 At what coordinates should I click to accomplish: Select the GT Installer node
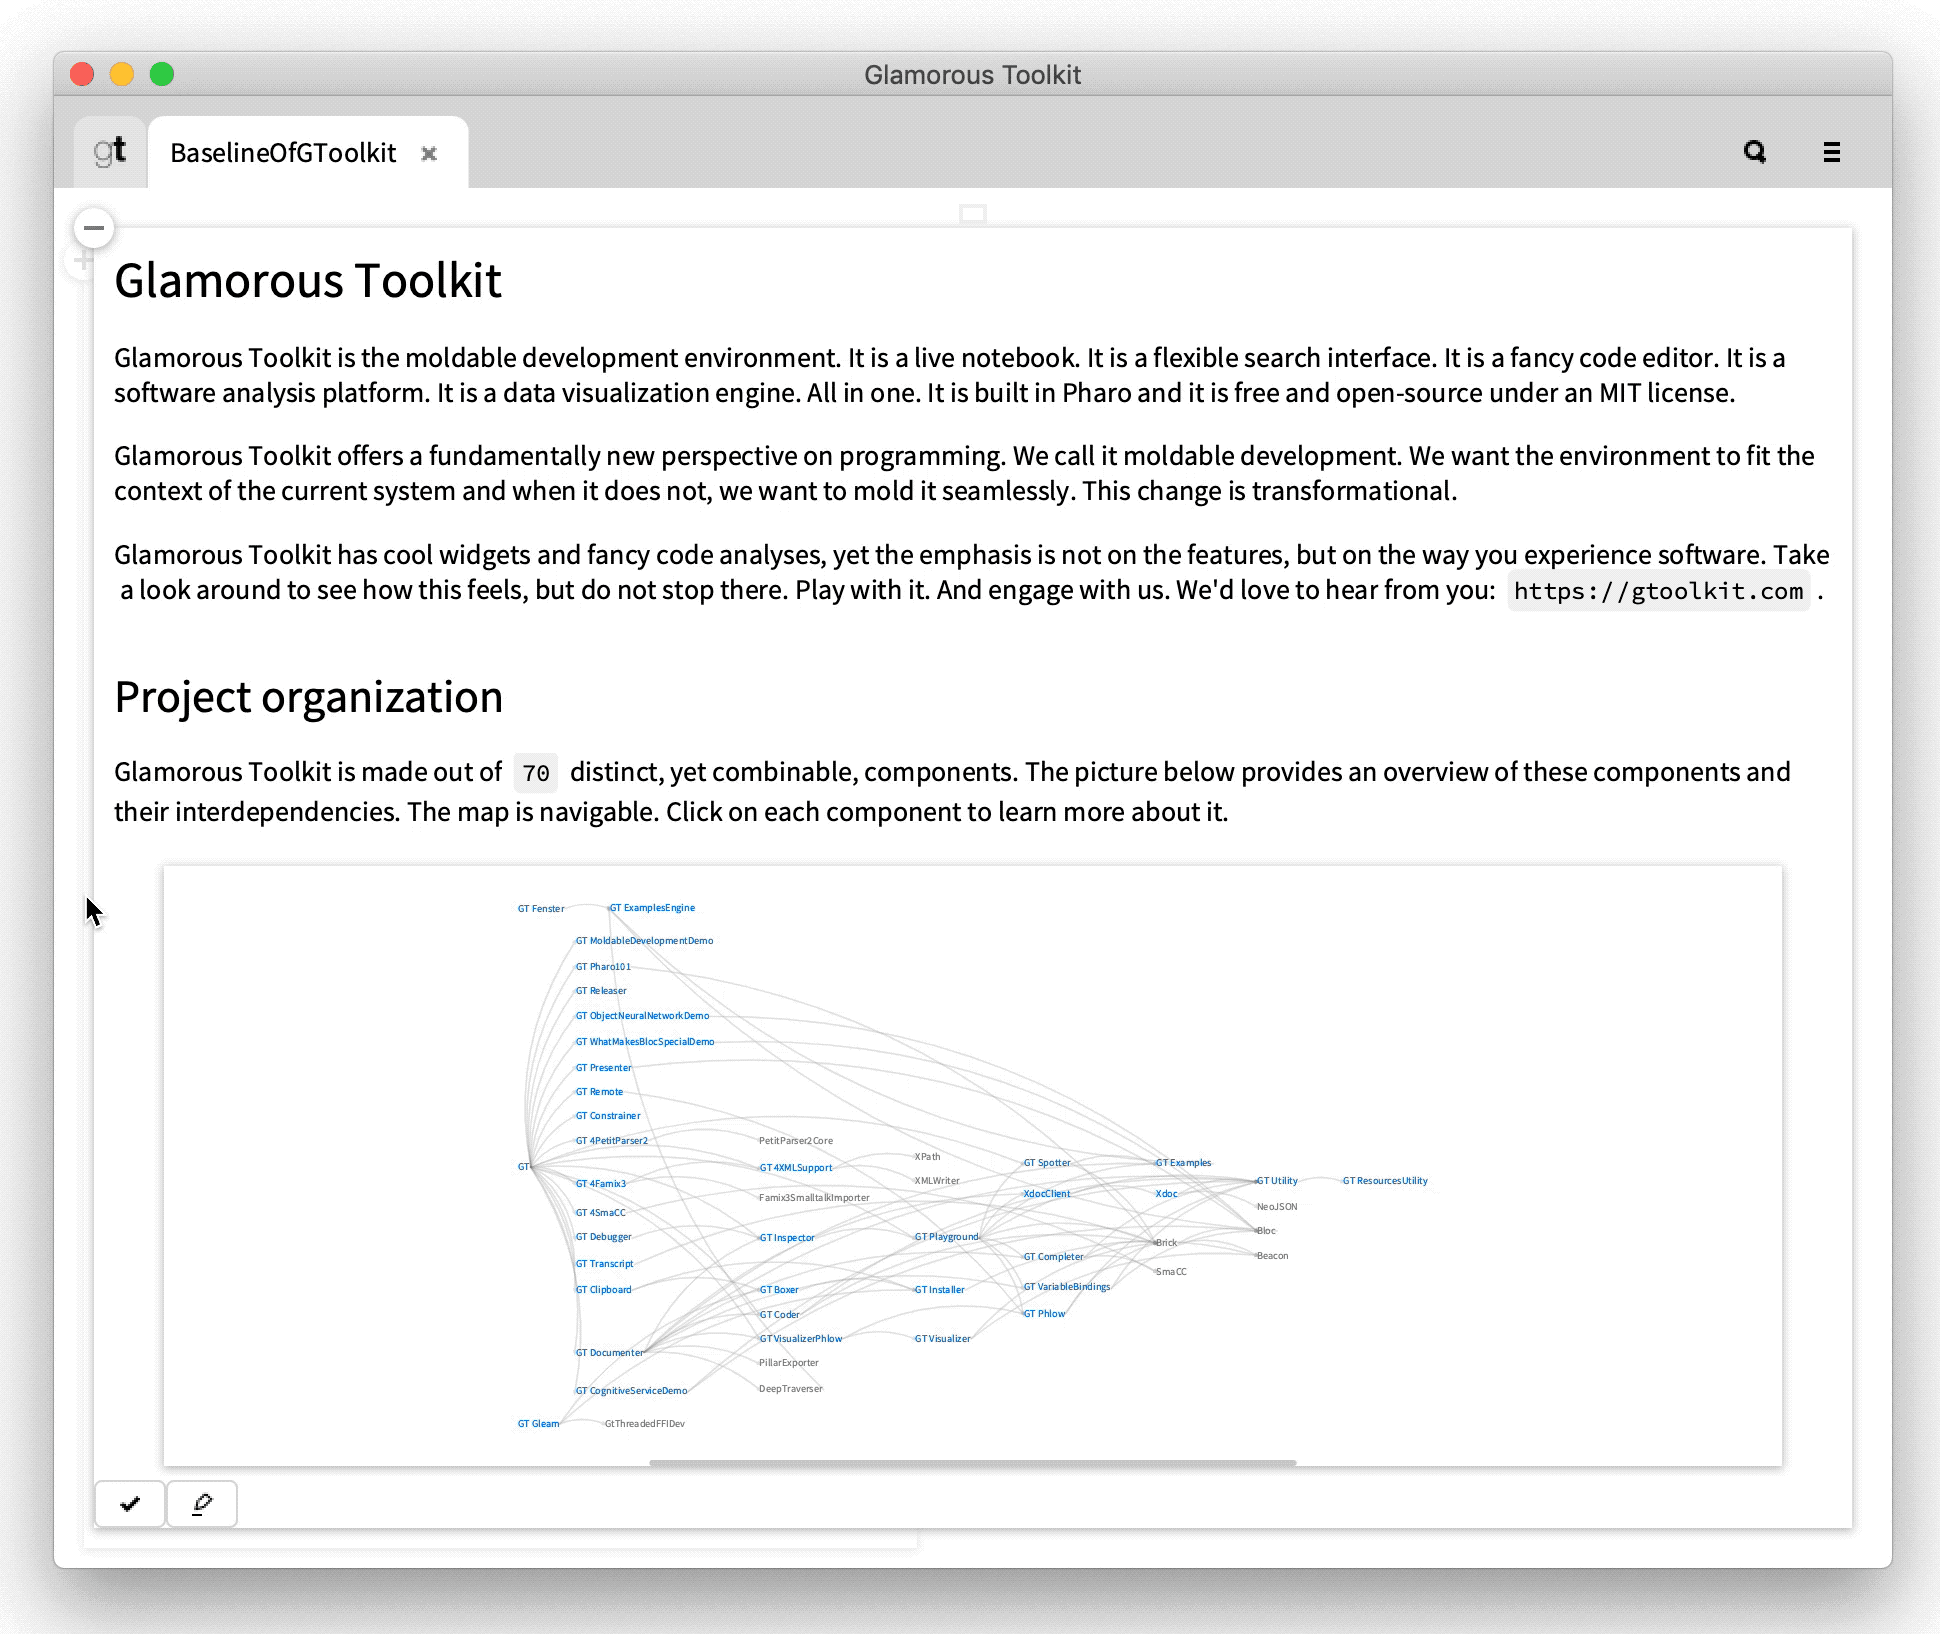pyautogui.click(x=940, y=1290)
